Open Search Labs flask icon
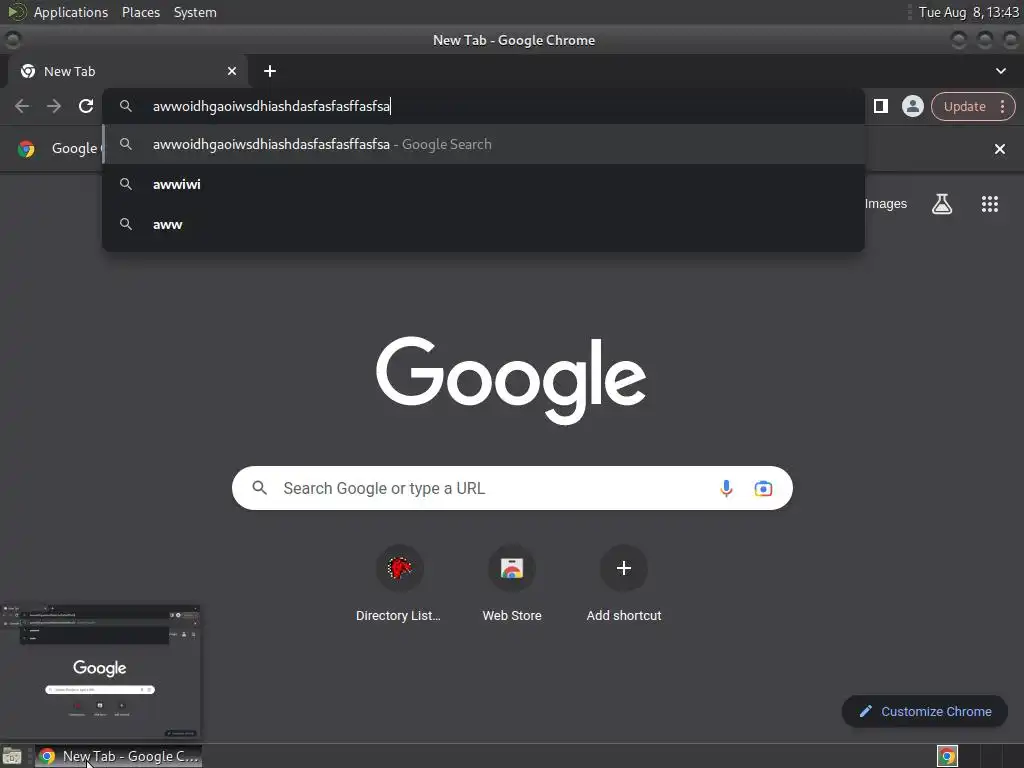 tap(942, 204)
